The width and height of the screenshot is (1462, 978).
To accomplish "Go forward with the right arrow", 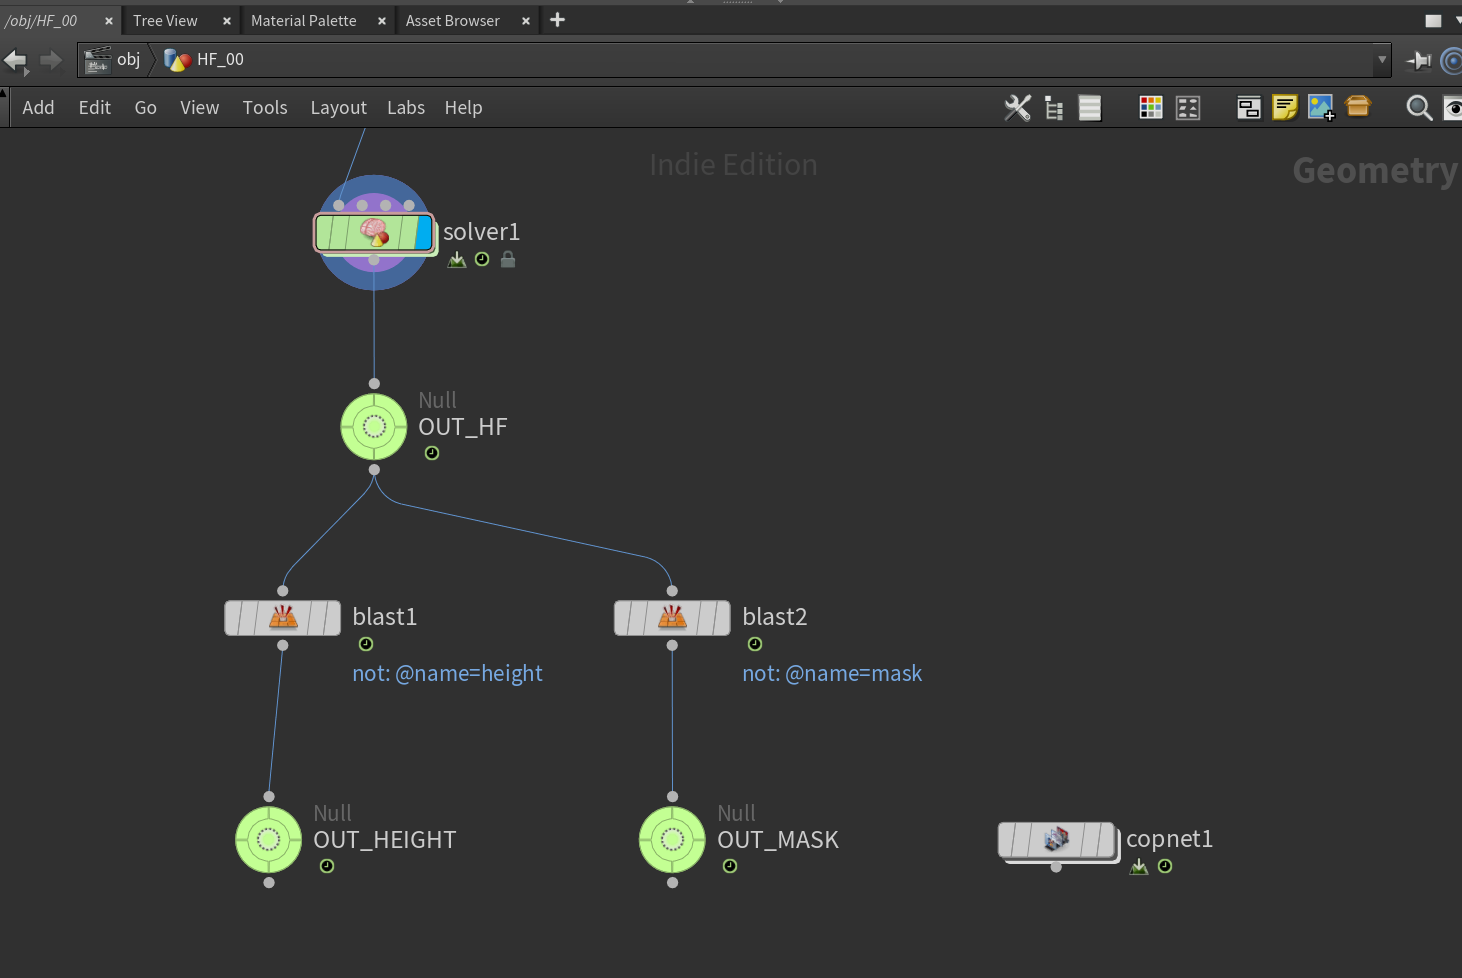I will tap(51, 61).
